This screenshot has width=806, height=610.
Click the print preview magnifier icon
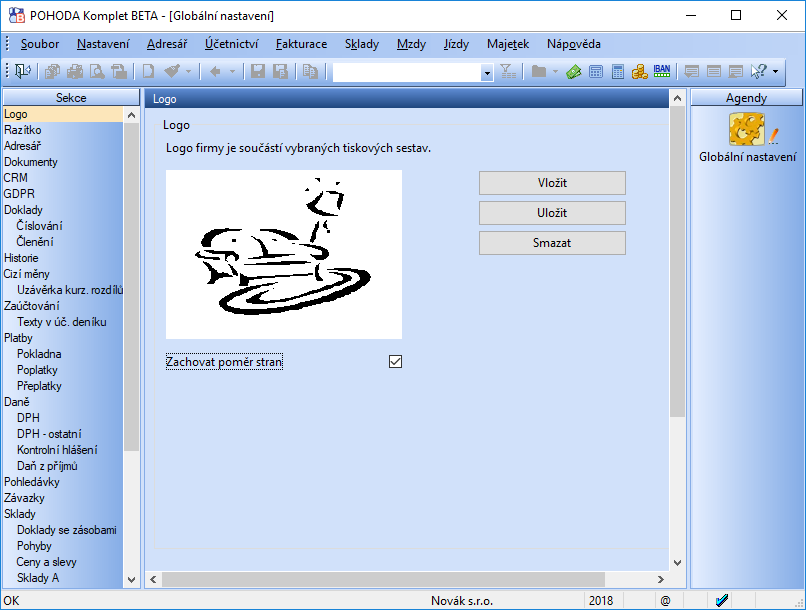point(97,71)
